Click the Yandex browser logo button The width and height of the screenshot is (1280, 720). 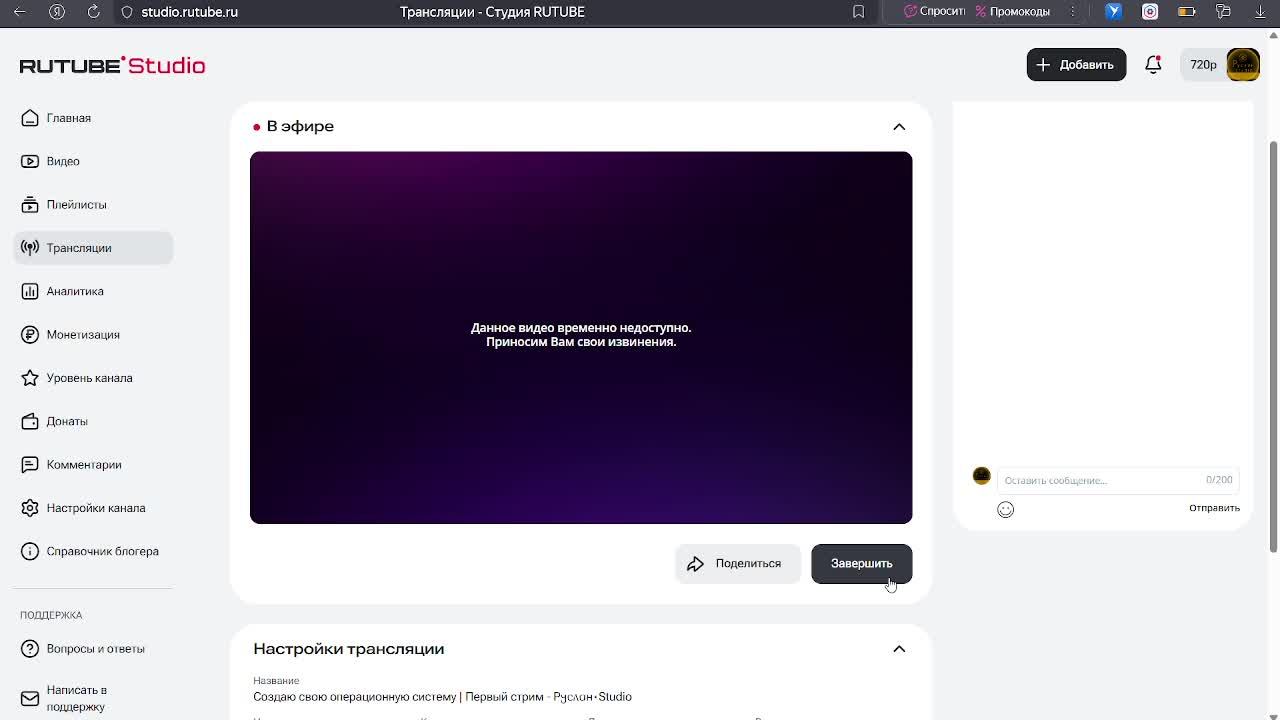click(x=57, y=12)
